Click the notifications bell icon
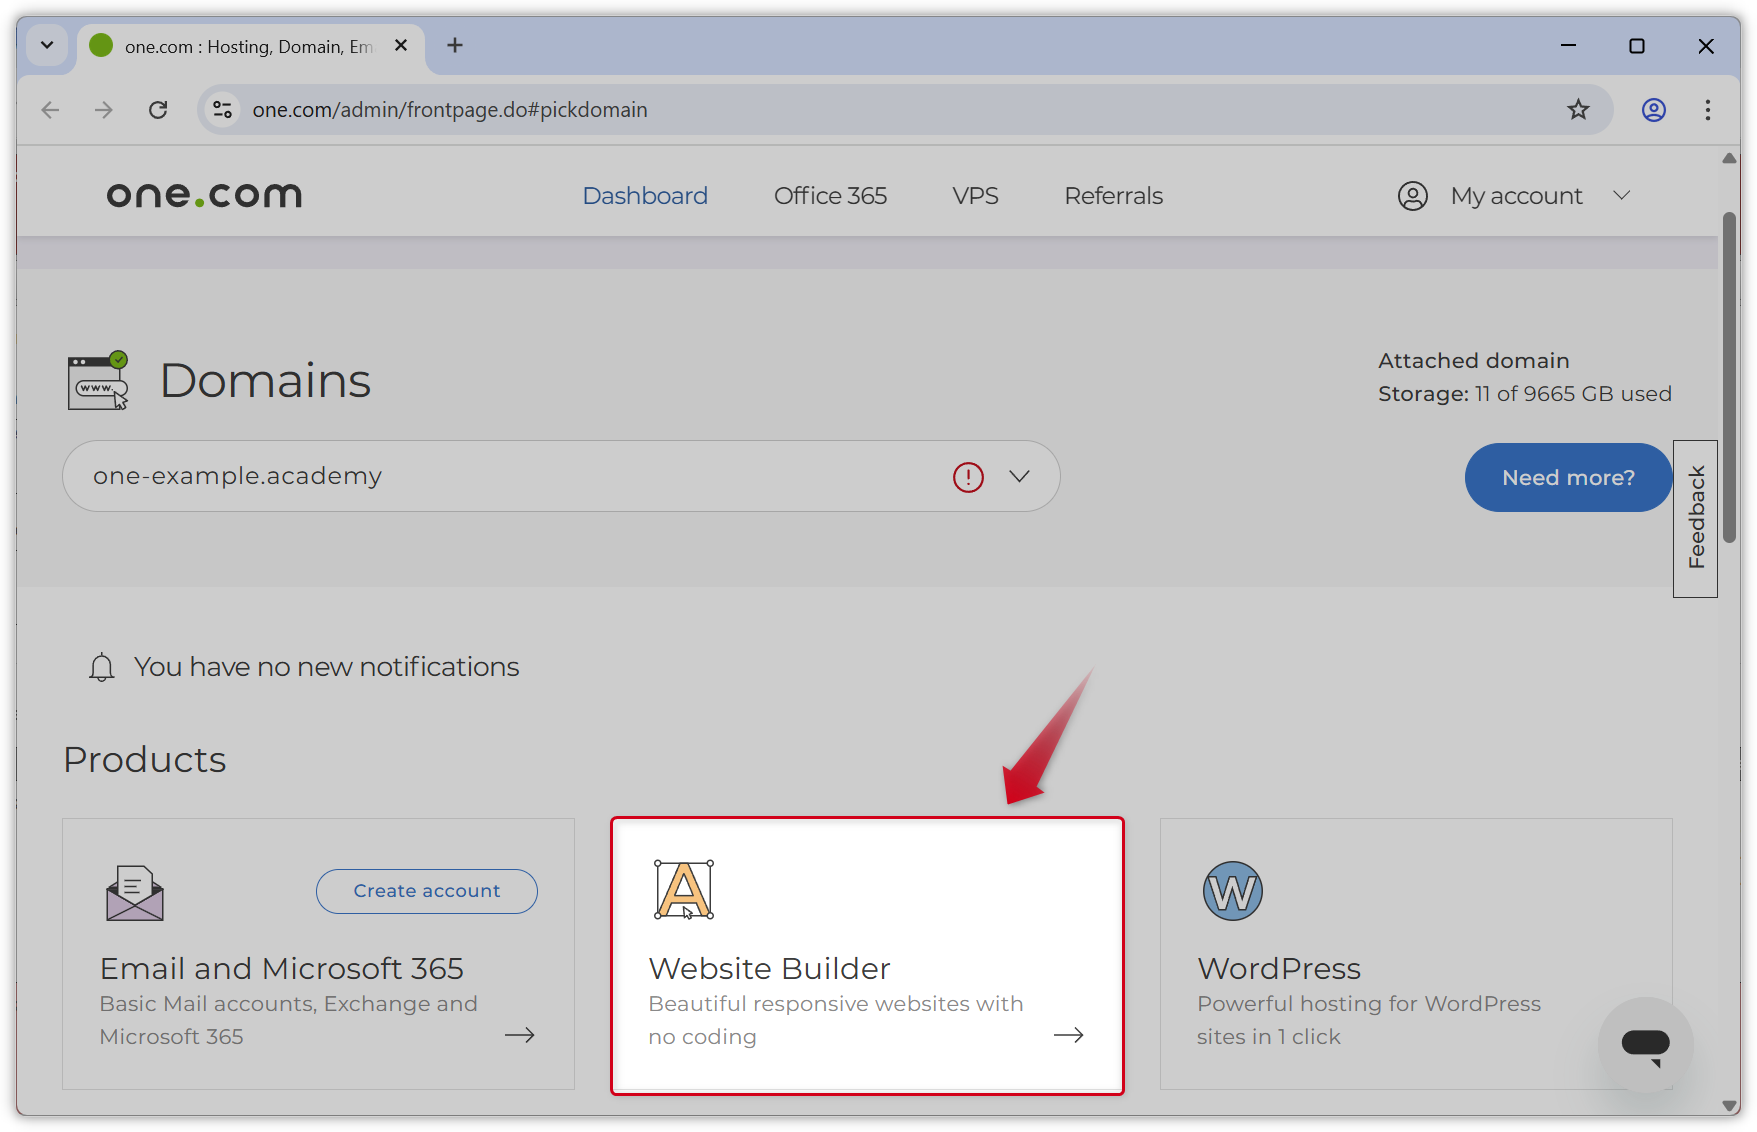 [x=101, y=666]
